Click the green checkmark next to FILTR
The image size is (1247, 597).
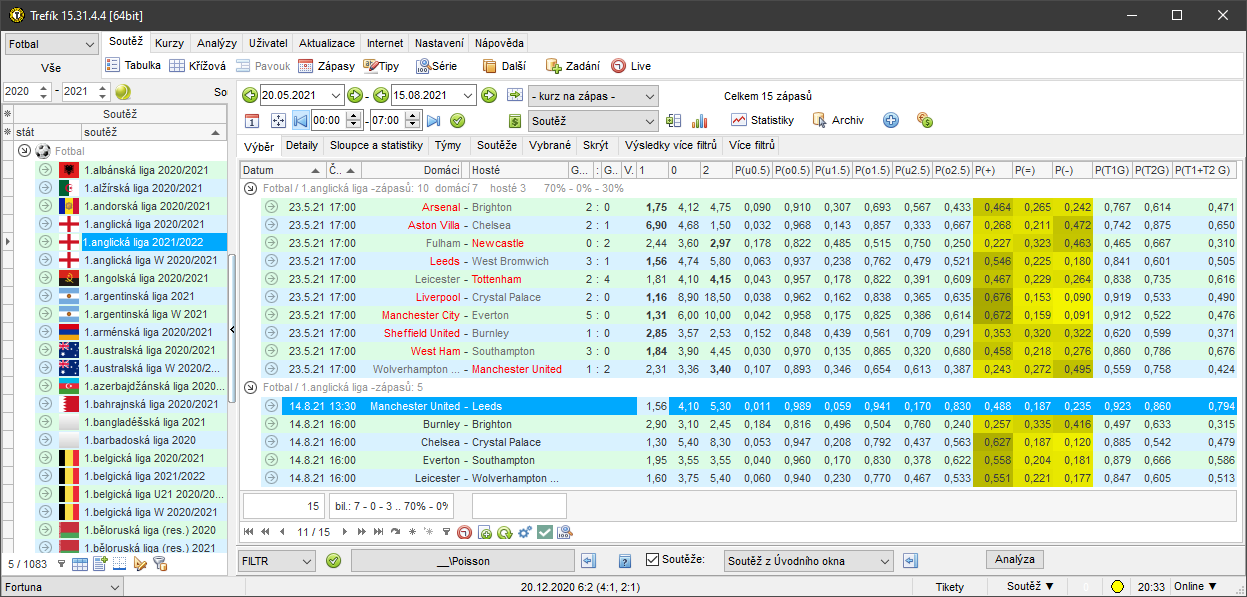pos(334,561)
